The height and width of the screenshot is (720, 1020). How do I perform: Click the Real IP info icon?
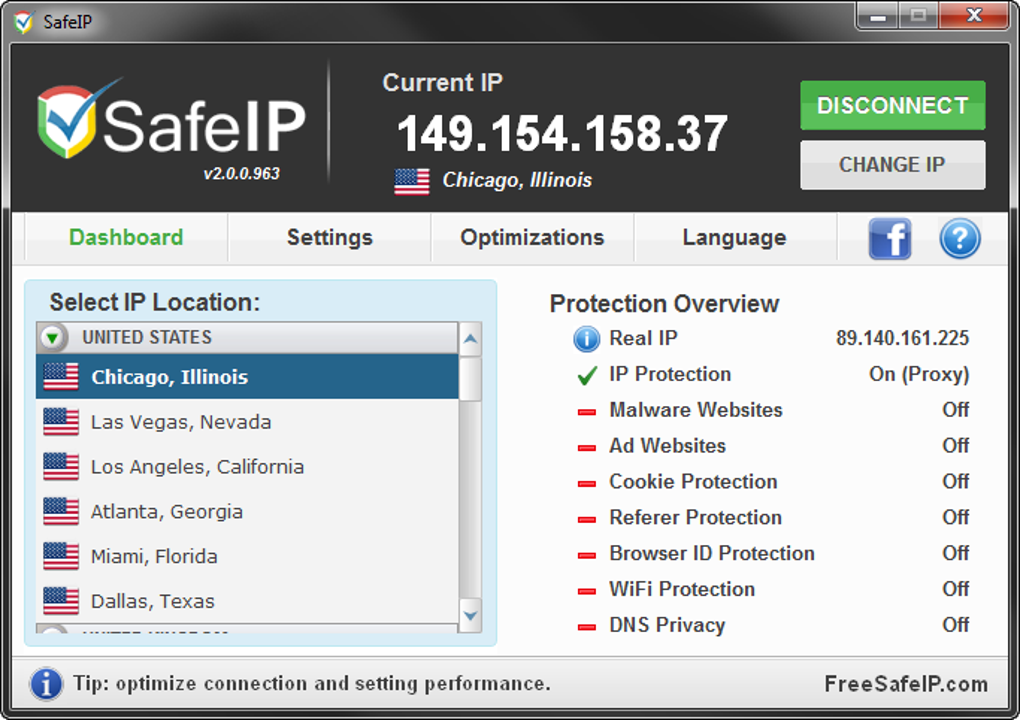tap(586, 339)
